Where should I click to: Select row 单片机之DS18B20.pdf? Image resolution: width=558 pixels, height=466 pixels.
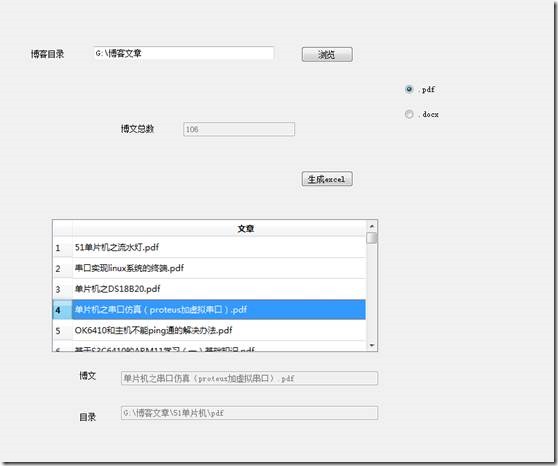click(x=219, y=289)
